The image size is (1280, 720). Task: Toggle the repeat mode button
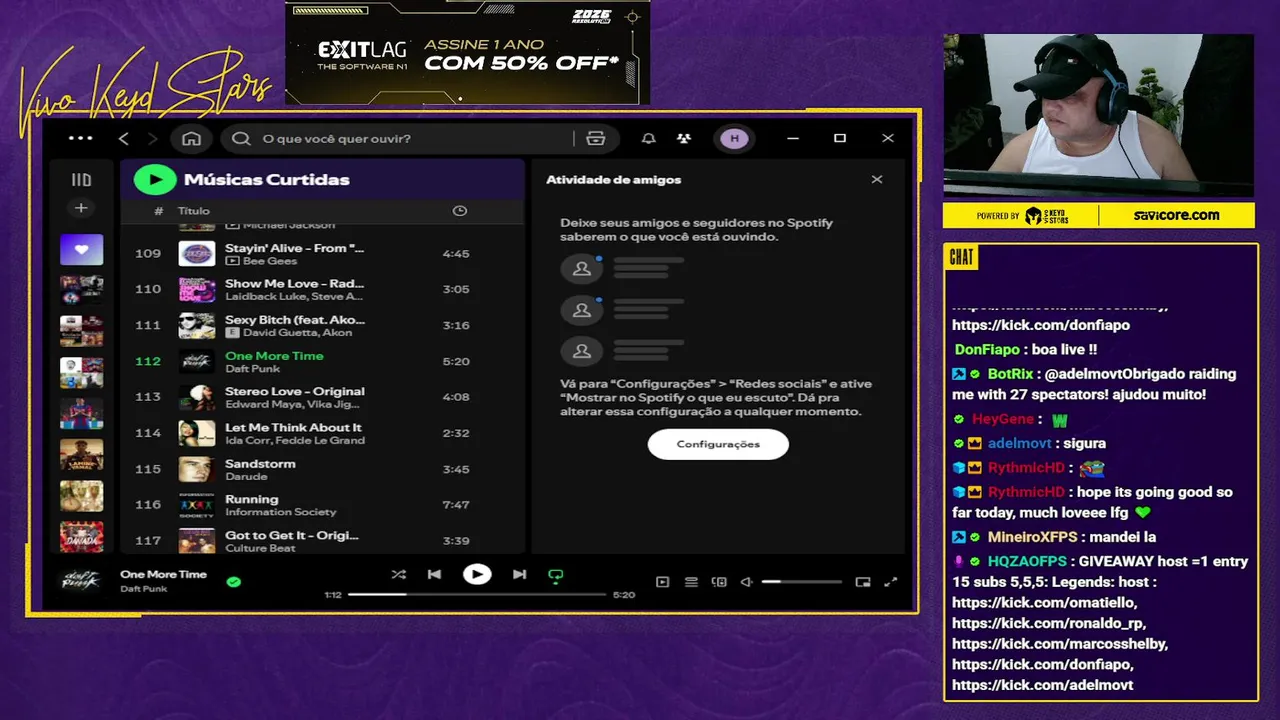(x=556, y=576)
